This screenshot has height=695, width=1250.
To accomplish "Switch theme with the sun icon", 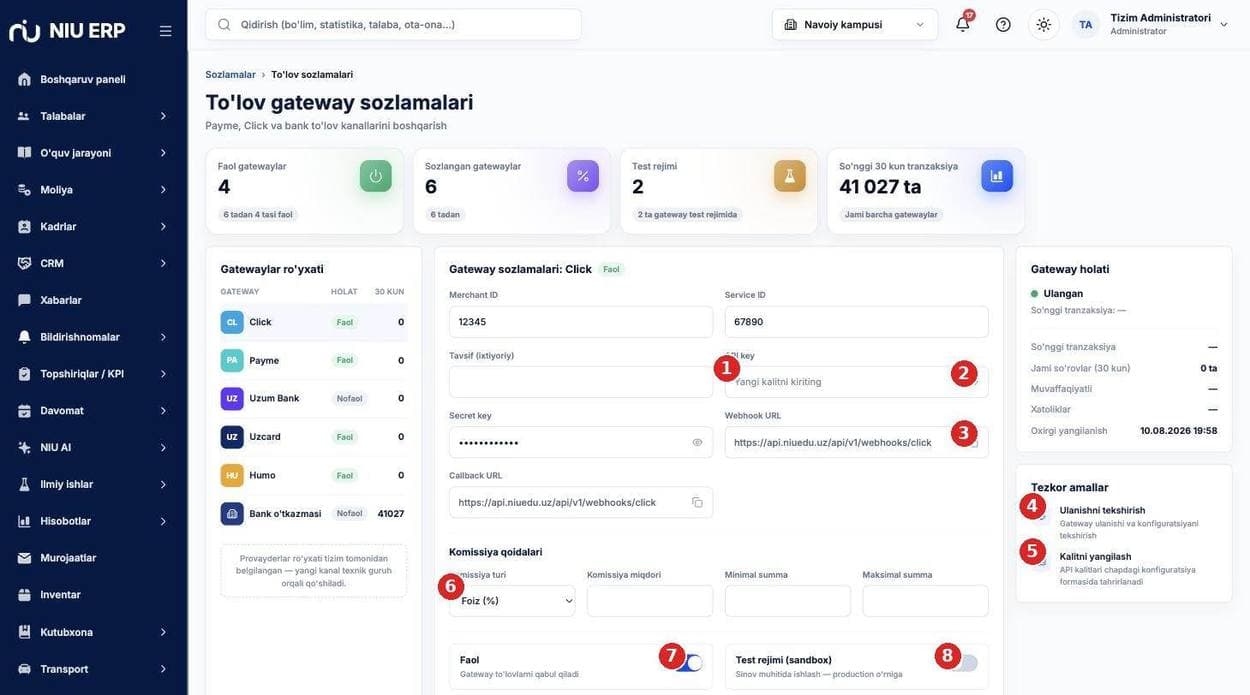I will click(x=1044, y=24).
